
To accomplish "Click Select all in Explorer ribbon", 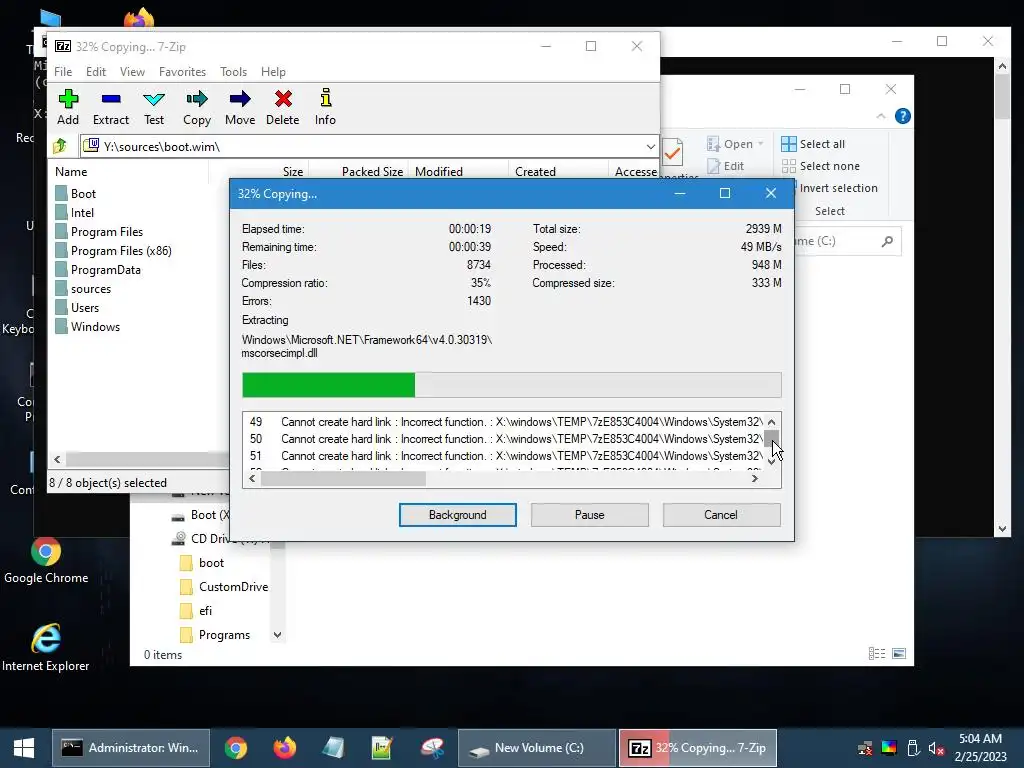I will pyautogui.click(x=814, y=144).
